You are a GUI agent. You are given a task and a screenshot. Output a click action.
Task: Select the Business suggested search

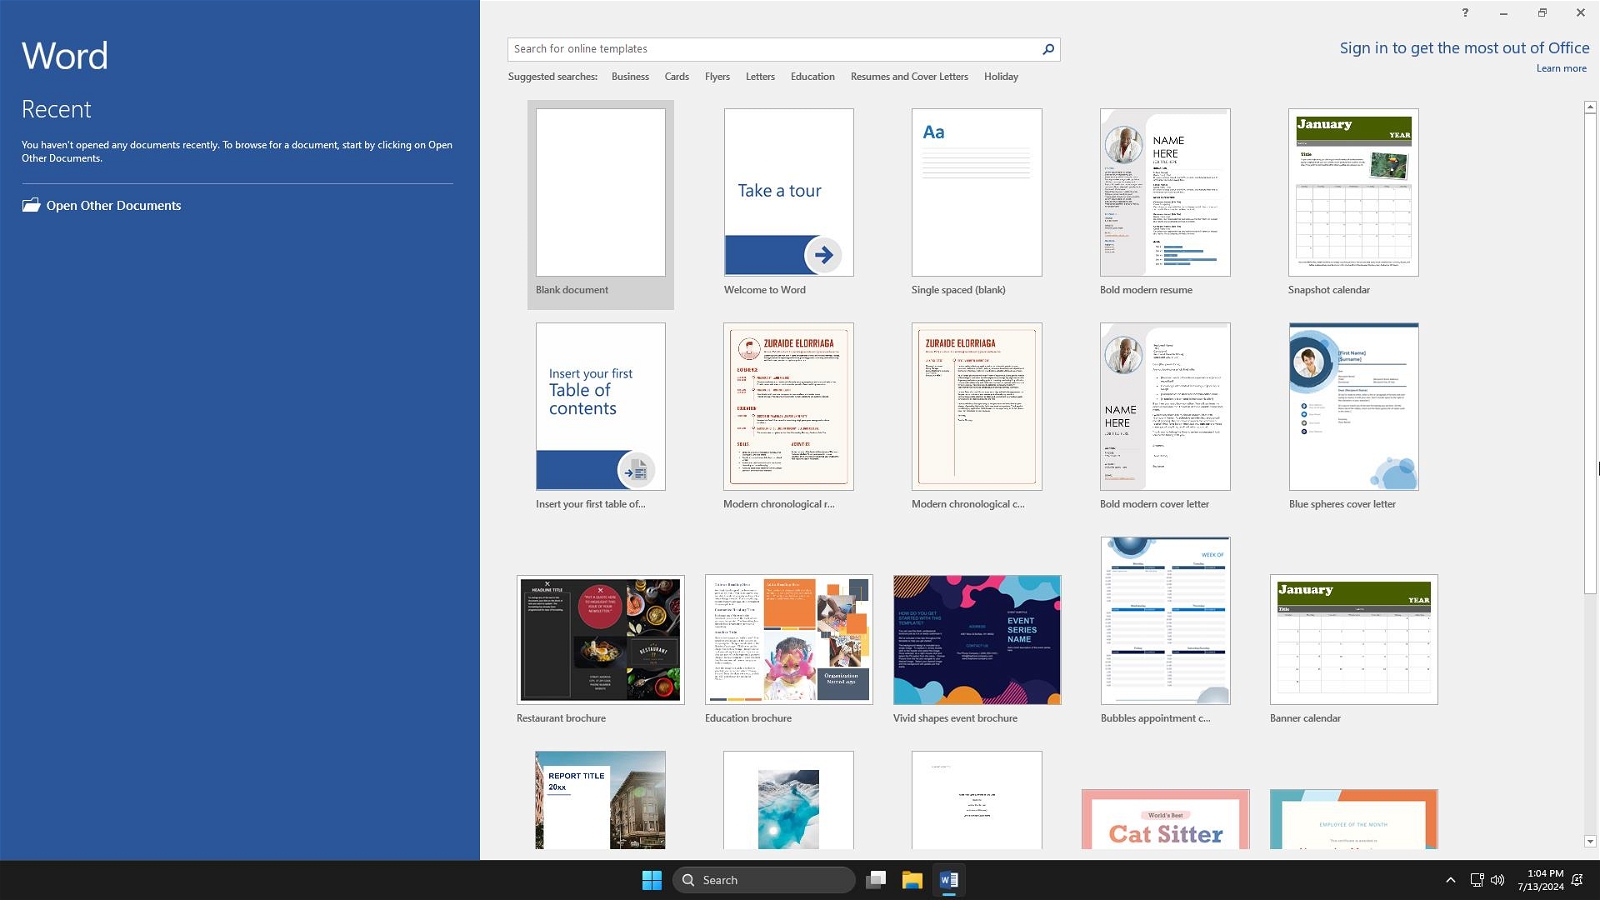[x=630, y=76]
